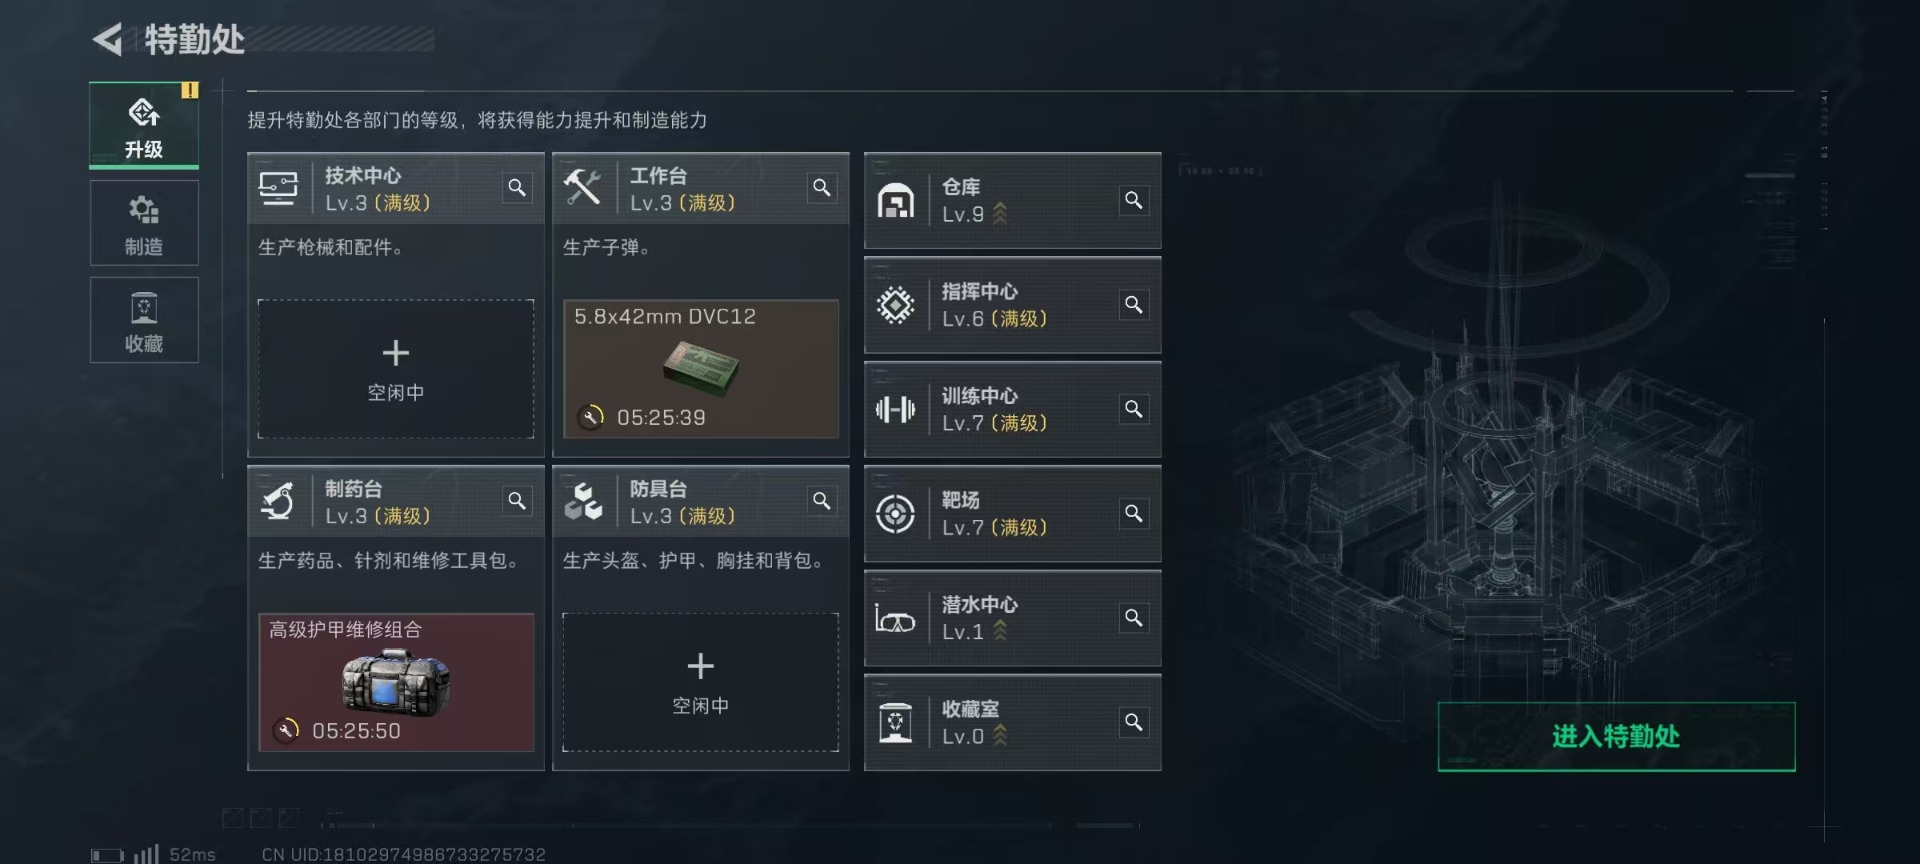The image size is (1920, 864).
Task: Inspect 防具台 with the magnifier icon
Action: click(x=822, y=501)
